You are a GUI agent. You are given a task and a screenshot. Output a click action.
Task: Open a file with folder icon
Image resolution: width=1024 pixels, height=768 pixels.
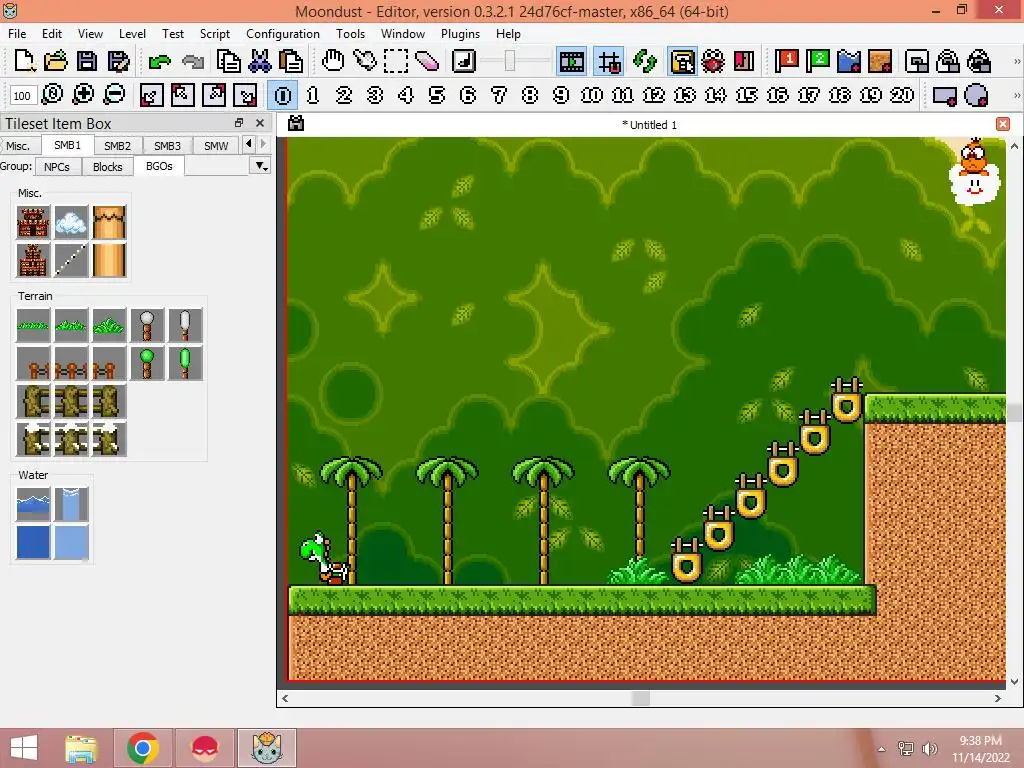(x=56, y=61)
